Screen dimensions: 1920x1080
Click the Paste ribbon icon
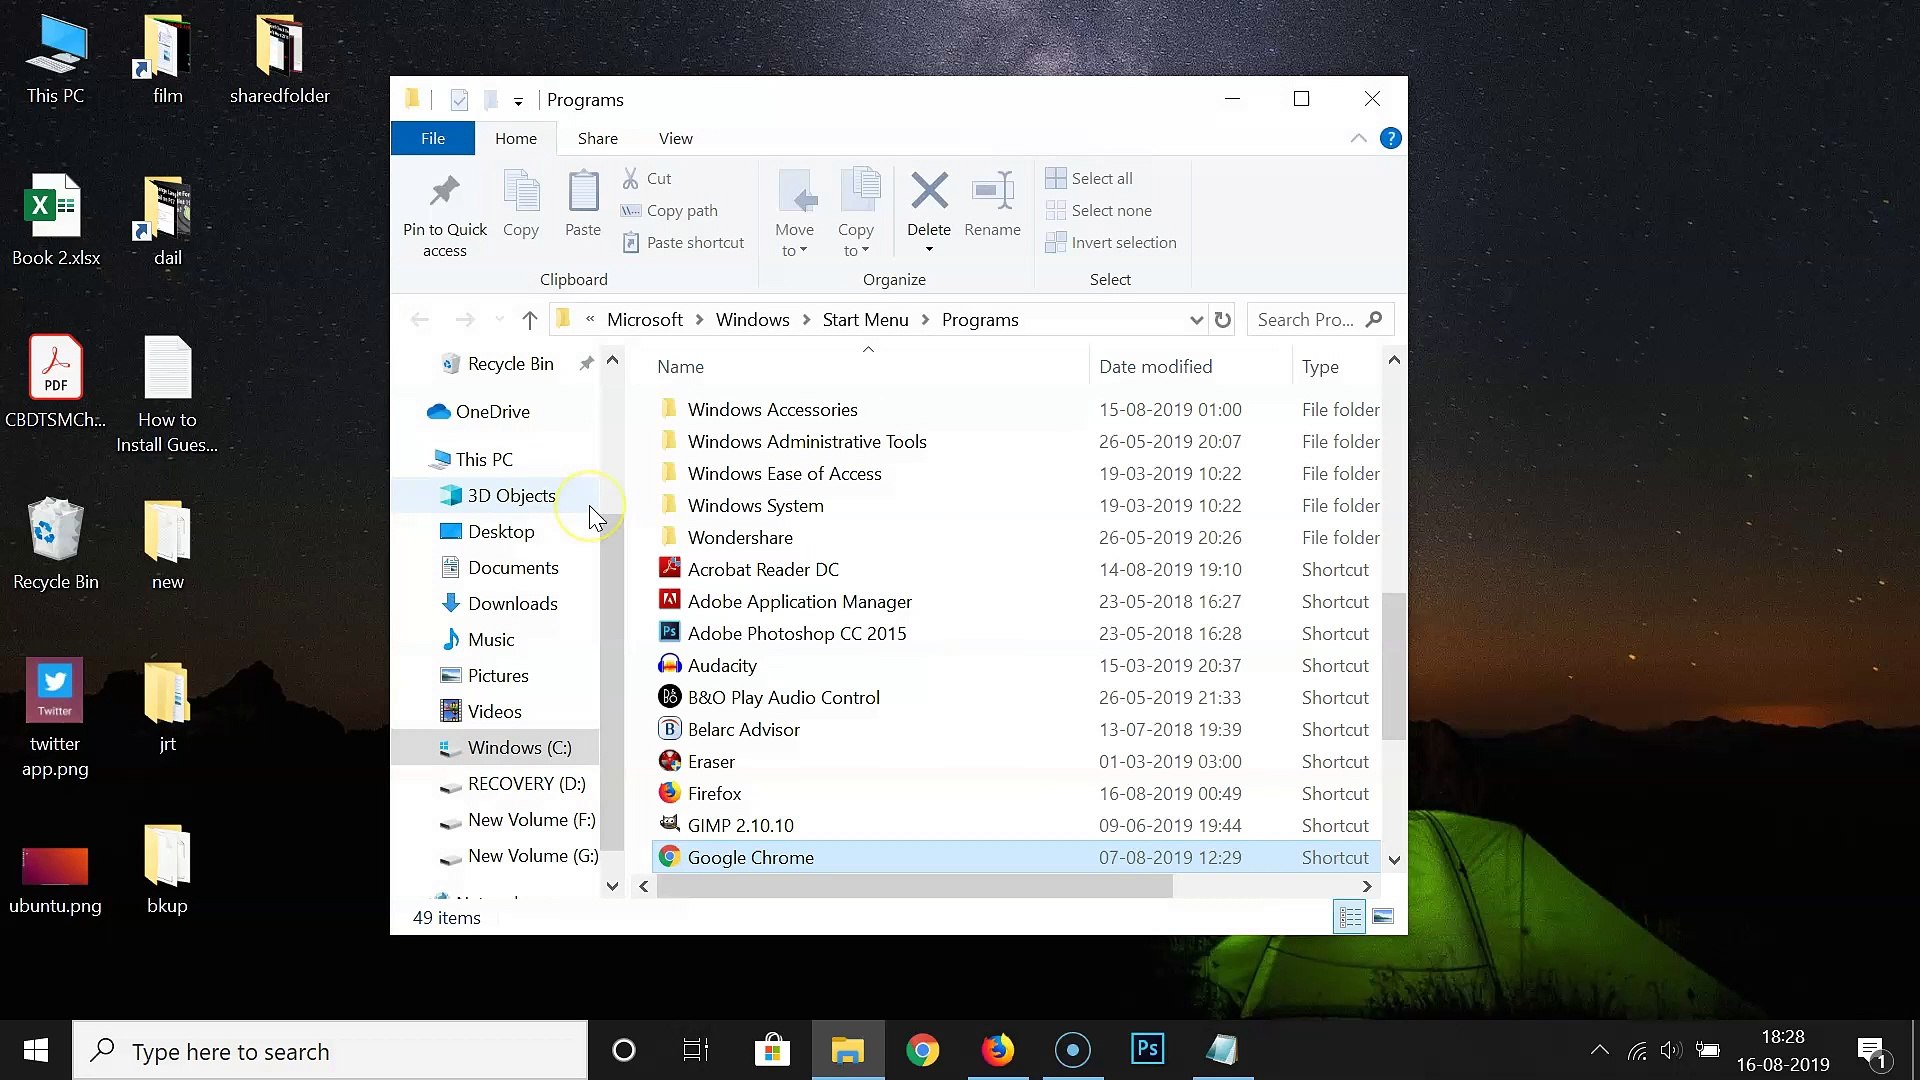(x=583, y=192)
